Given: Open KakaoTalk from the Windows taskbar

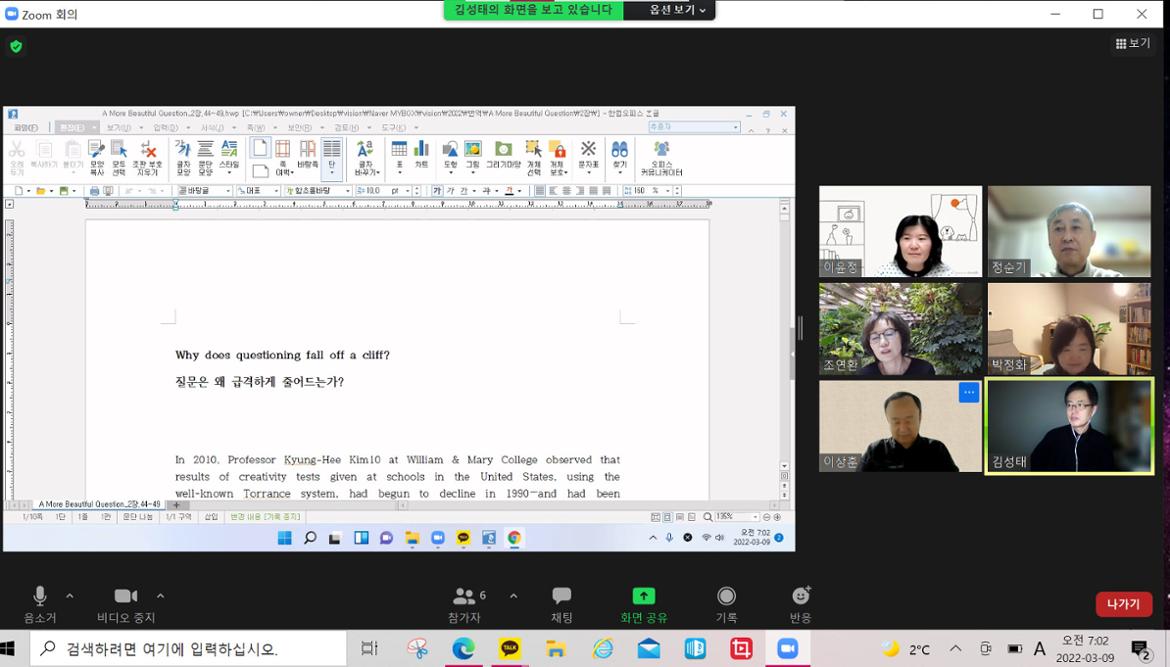Looking at the screenshot, I should coord(510,649).
